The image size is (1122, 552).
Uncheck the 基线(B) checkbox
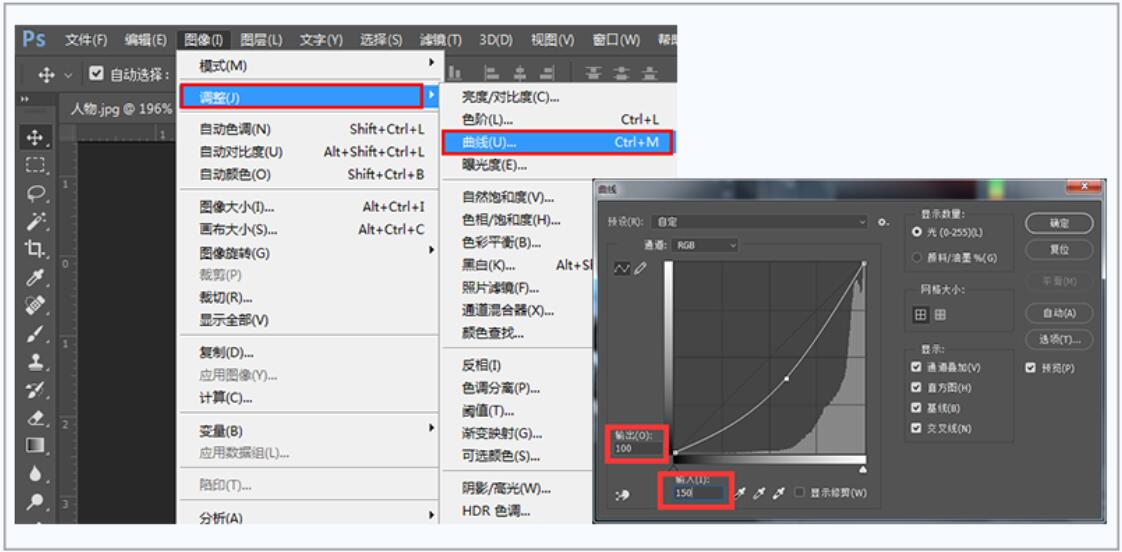click(917, 408)
